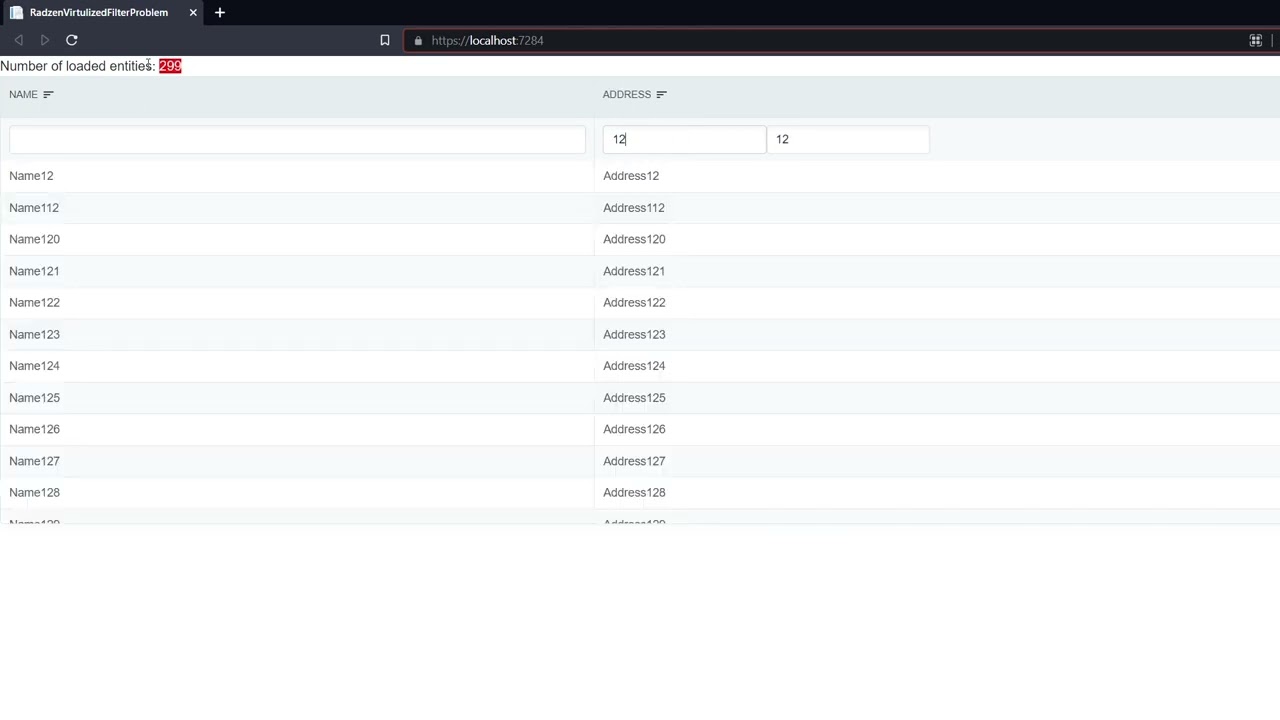Open the ADDRESS column filter icon
This screenshot has width=1280, height=720.
(661, 94)
